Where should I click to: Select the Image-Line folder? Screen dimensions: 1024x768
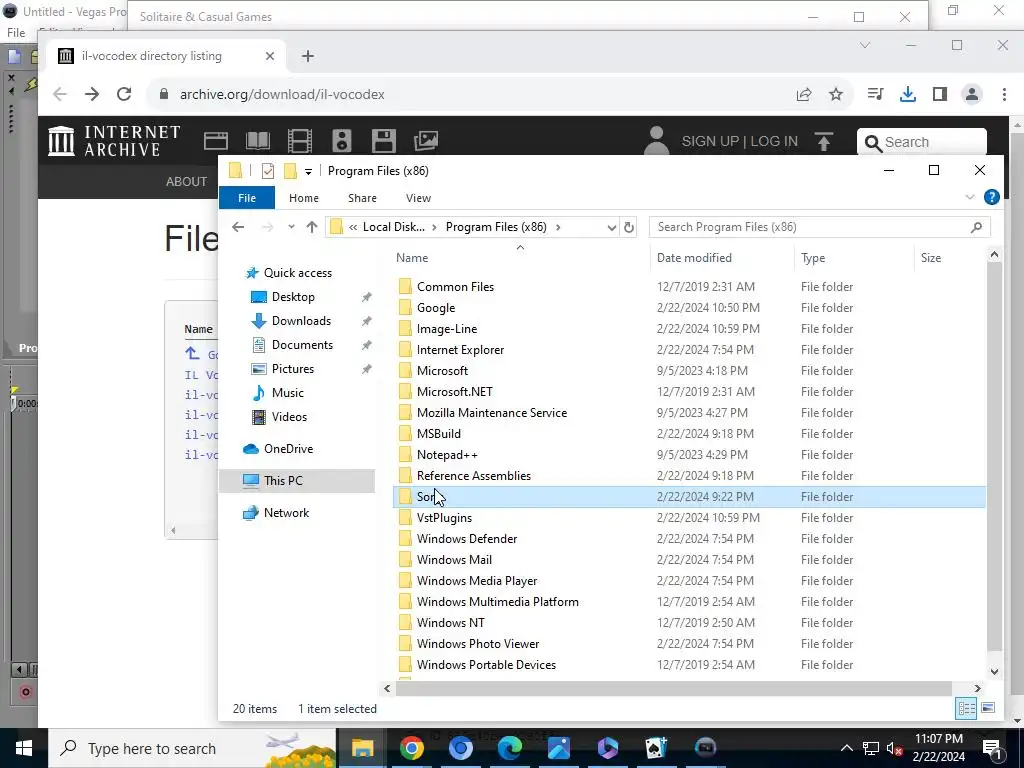[x=447, y=328]
